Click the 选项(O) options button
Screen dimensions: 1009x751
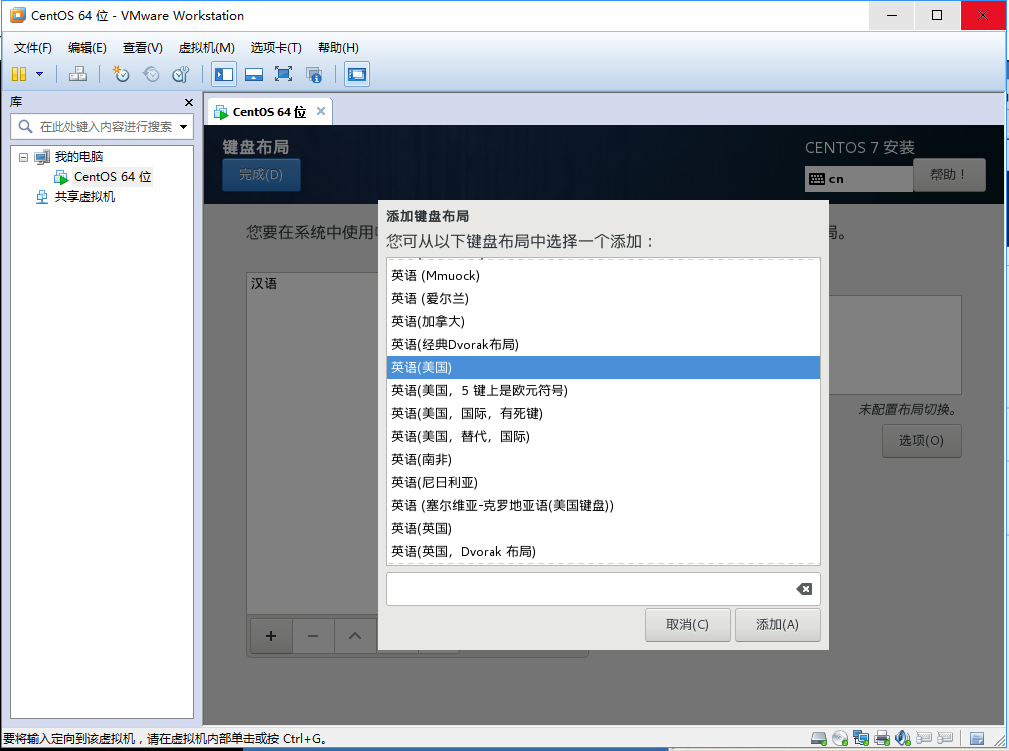pyautogui.click(x=921, y=441)
